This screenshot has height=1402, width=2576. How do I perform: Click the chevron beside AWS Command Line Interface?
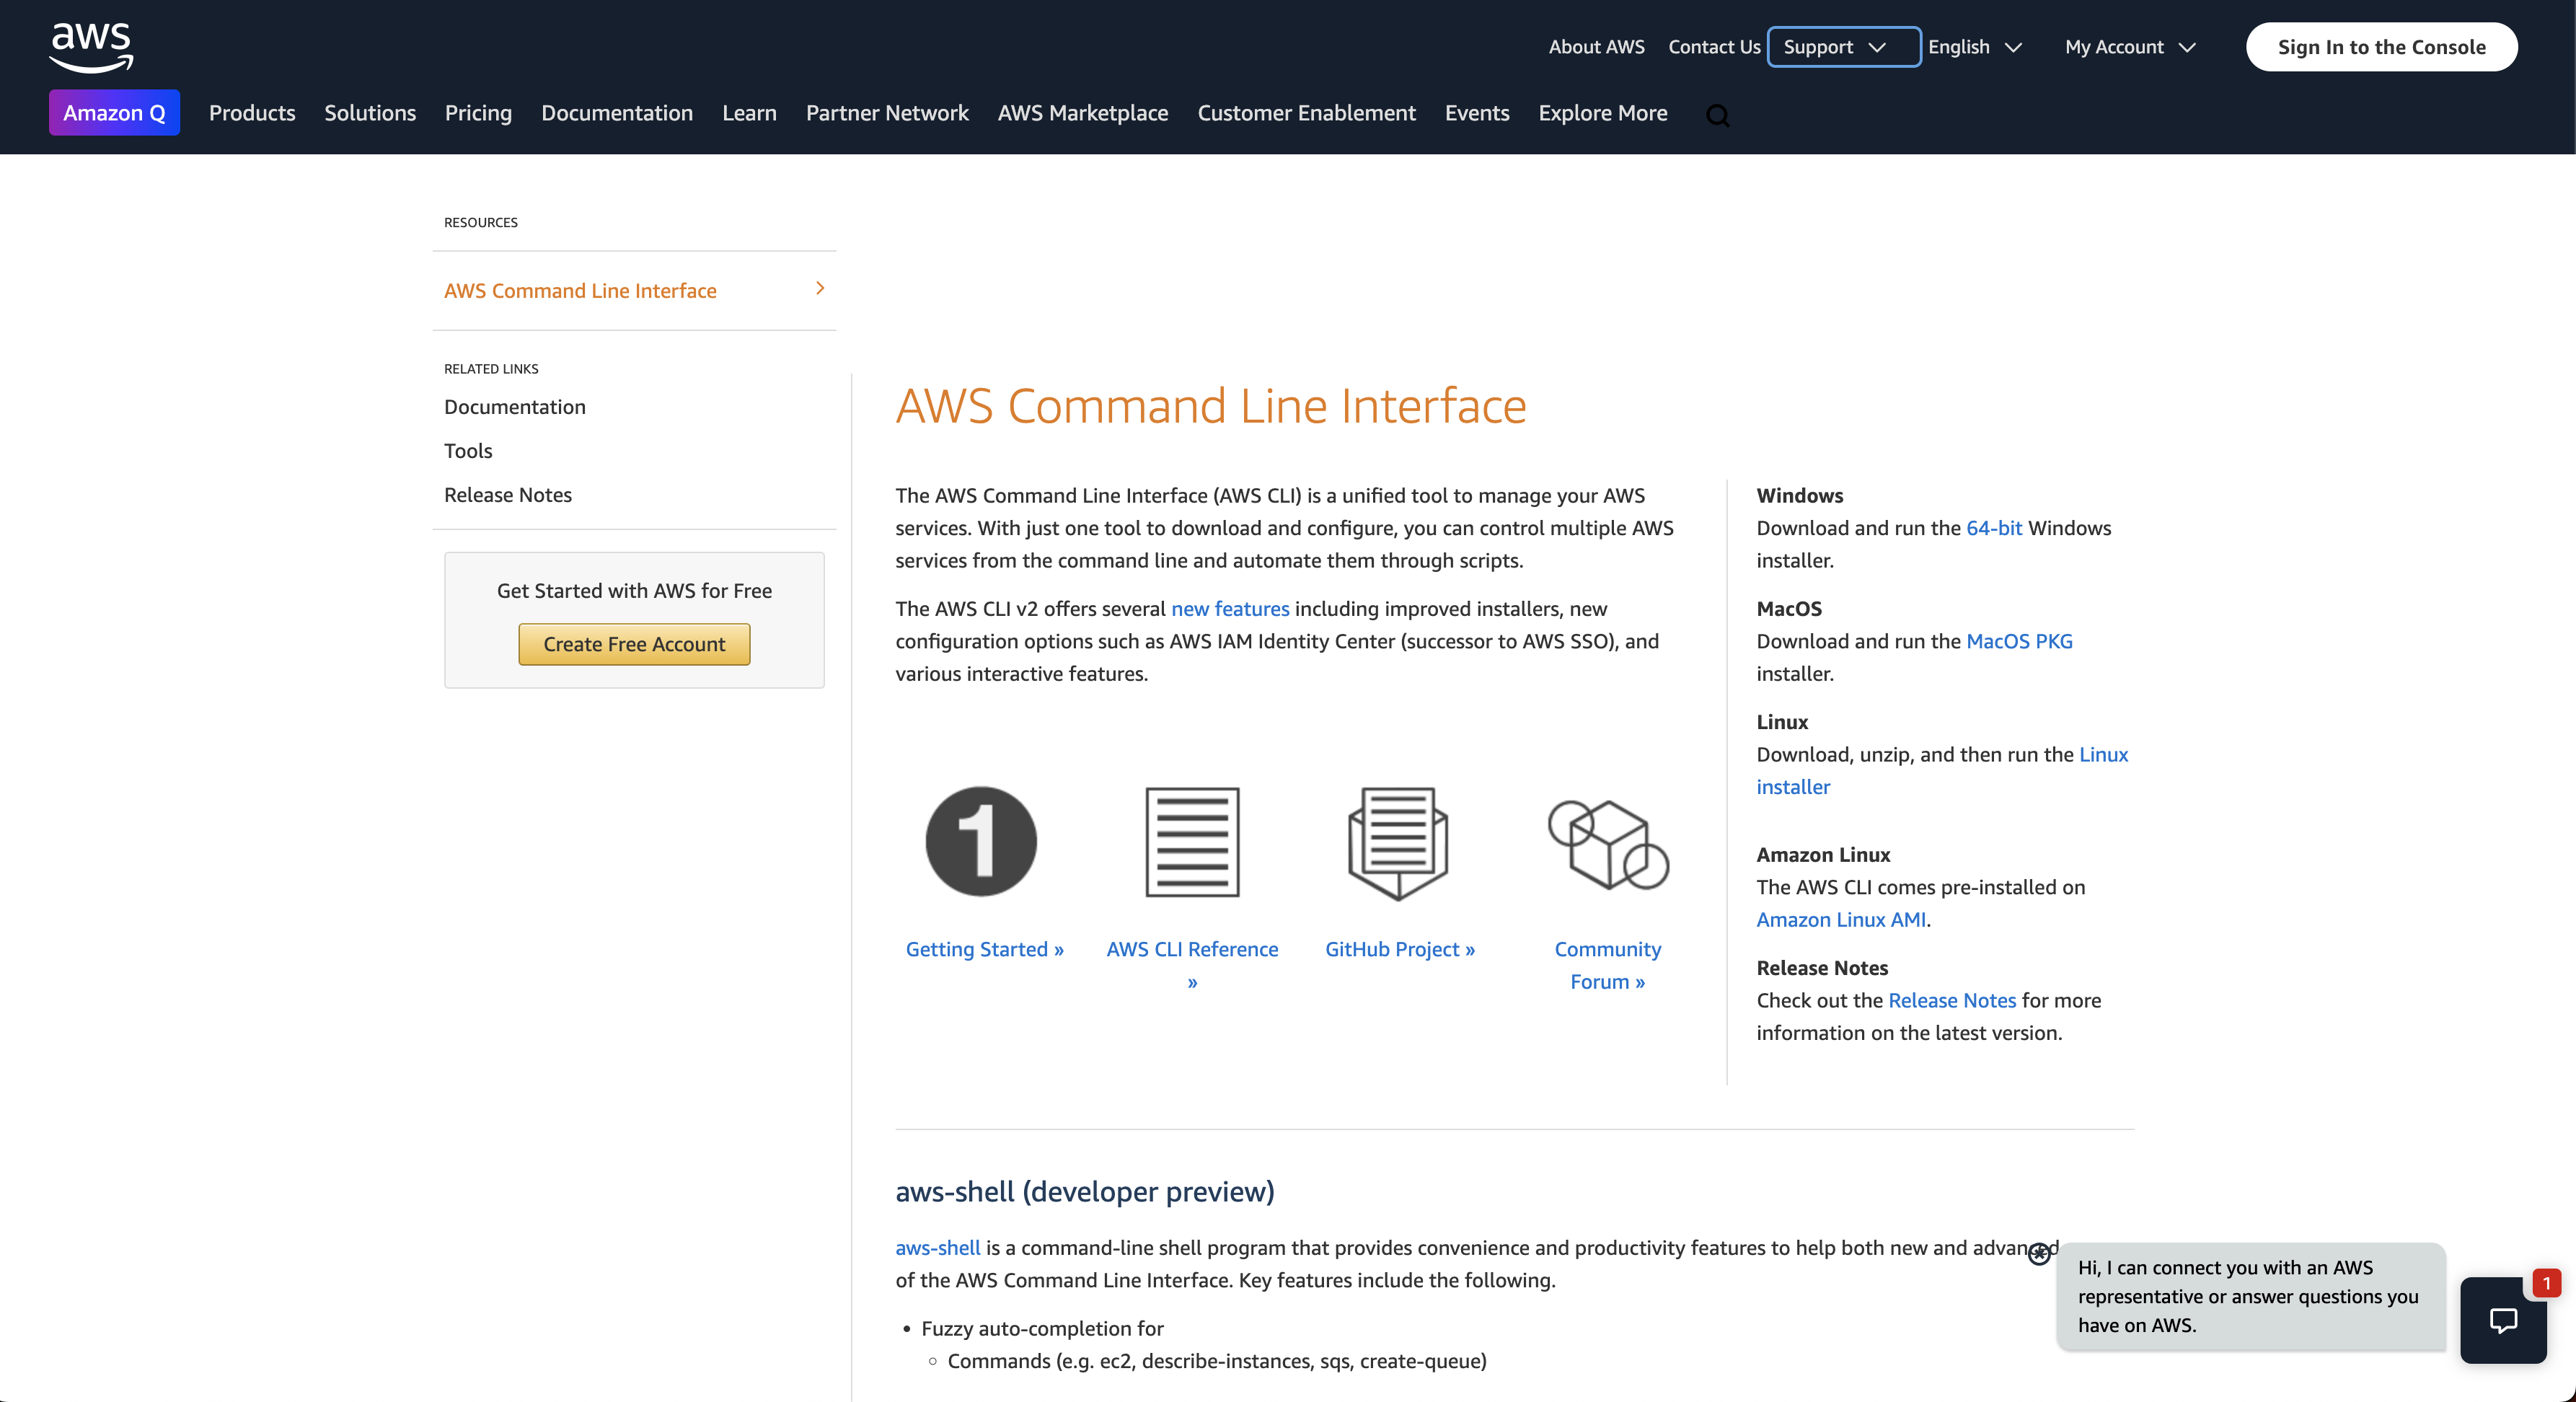coord(820,289)
